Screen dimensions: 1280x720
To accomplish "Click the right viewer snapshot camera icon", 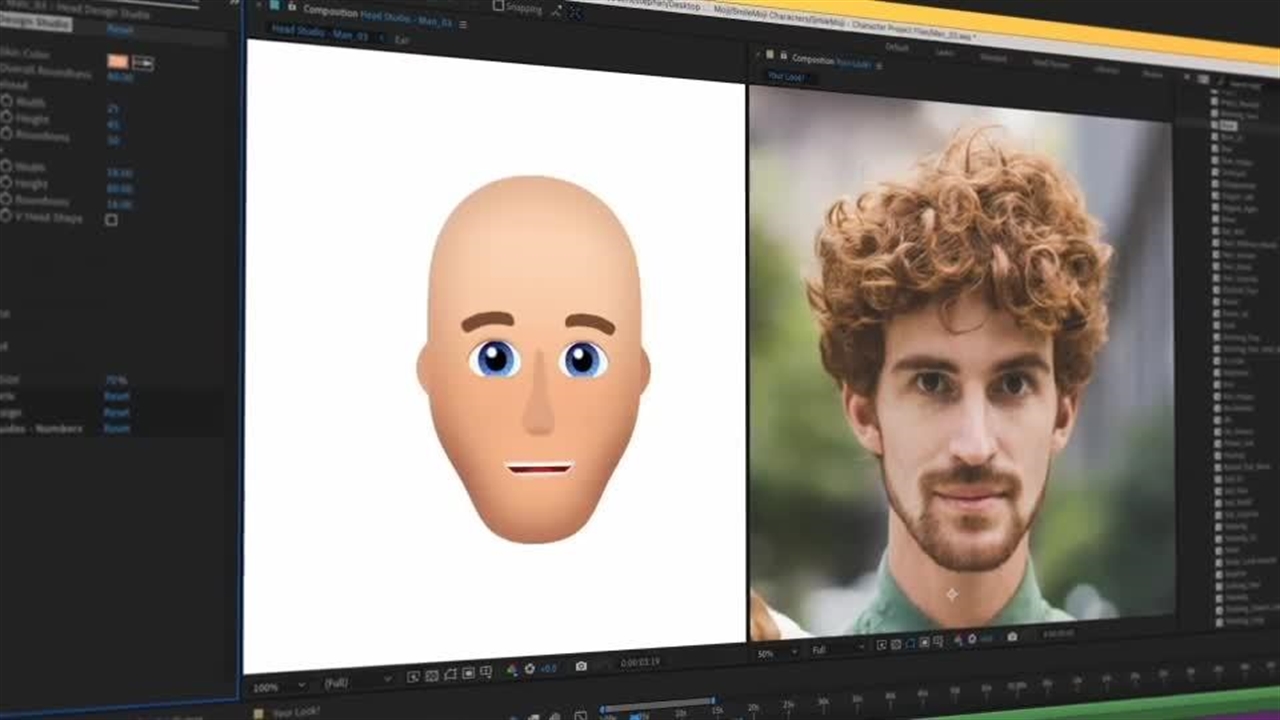I will [x=1012, y=637].
